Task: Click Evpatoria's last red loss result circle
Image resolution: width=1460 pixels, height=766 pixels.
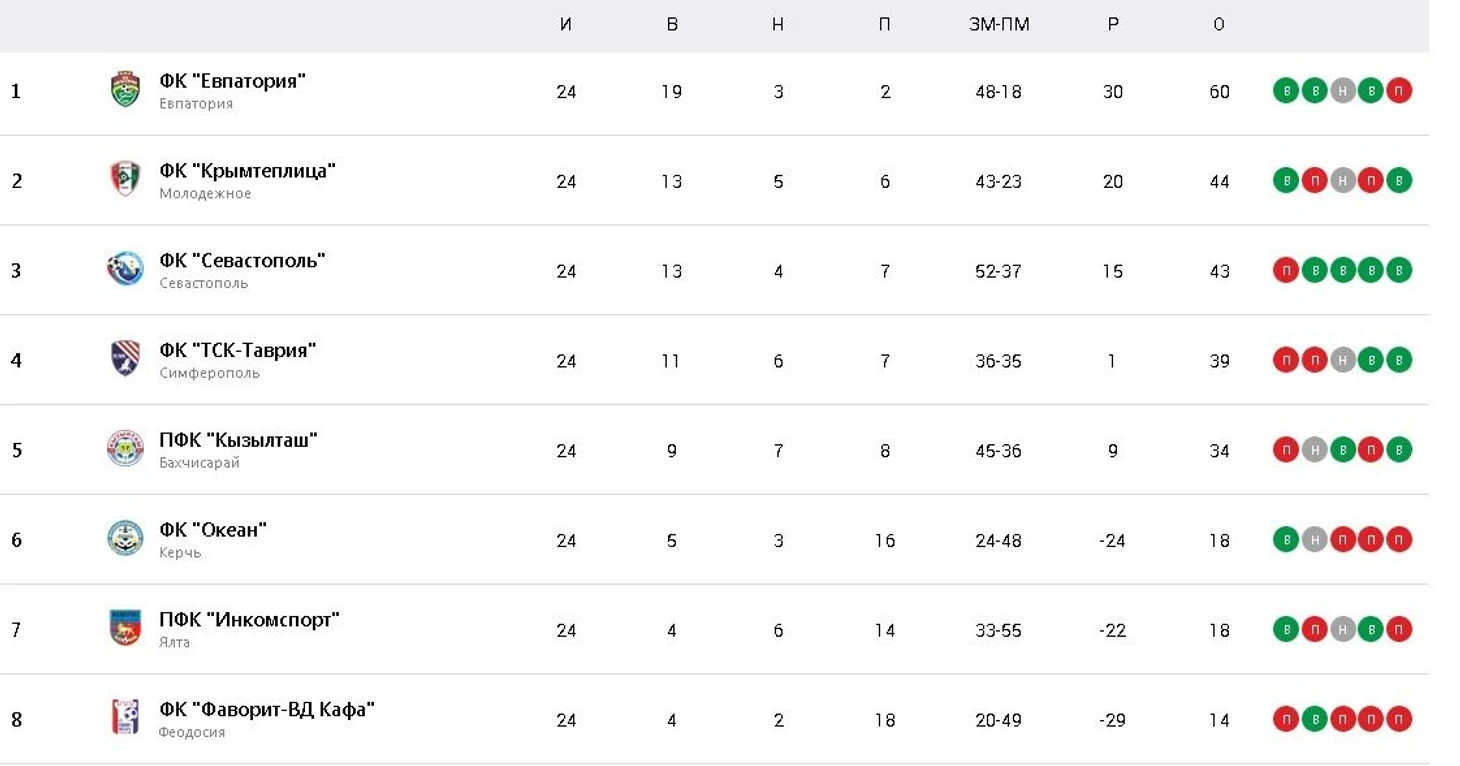Action: pyautogui.click(x=1399, y=91)
